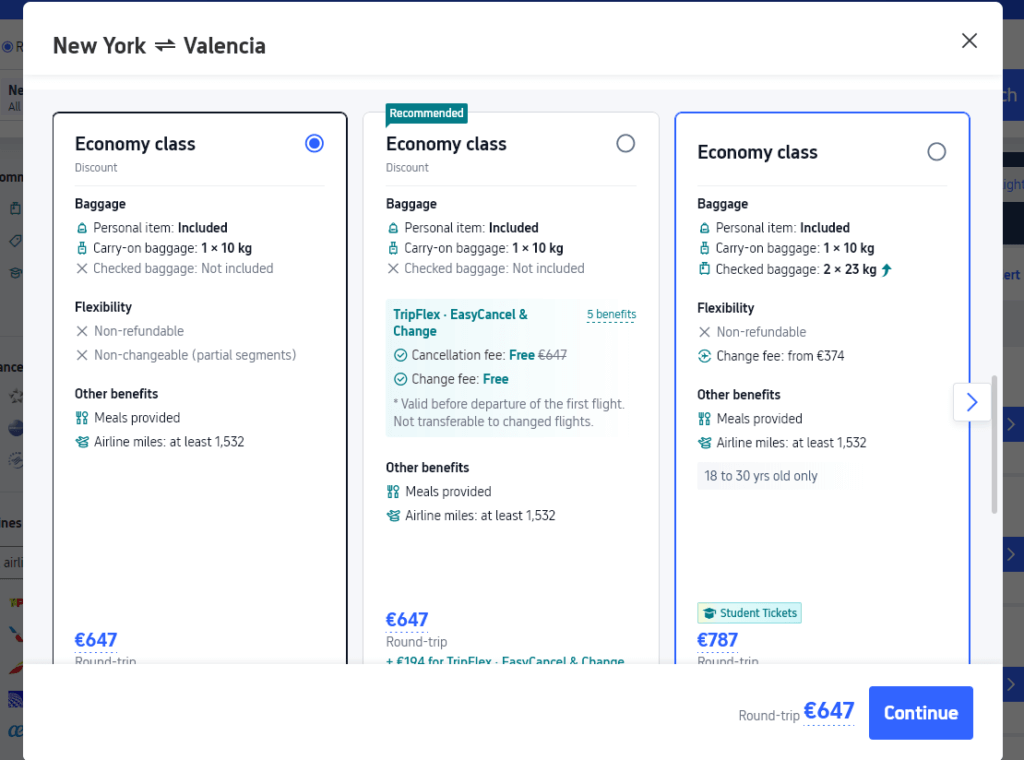This screenshot has height=760, width=1024.
Task: Click the TripFlex change fee checkmark icon
Action: coord(400,379)
